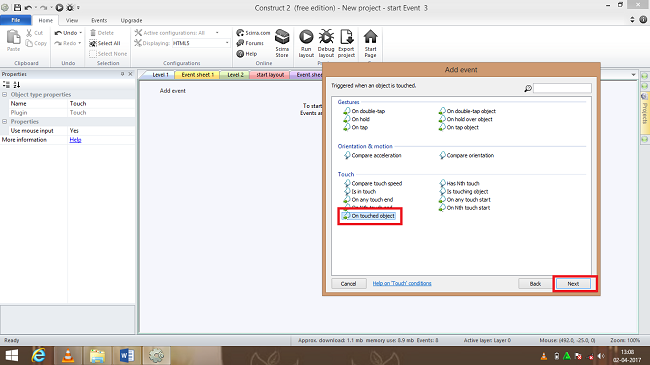
Task: Open tab list dropdown arrow at right
Action: click(633, 75)
